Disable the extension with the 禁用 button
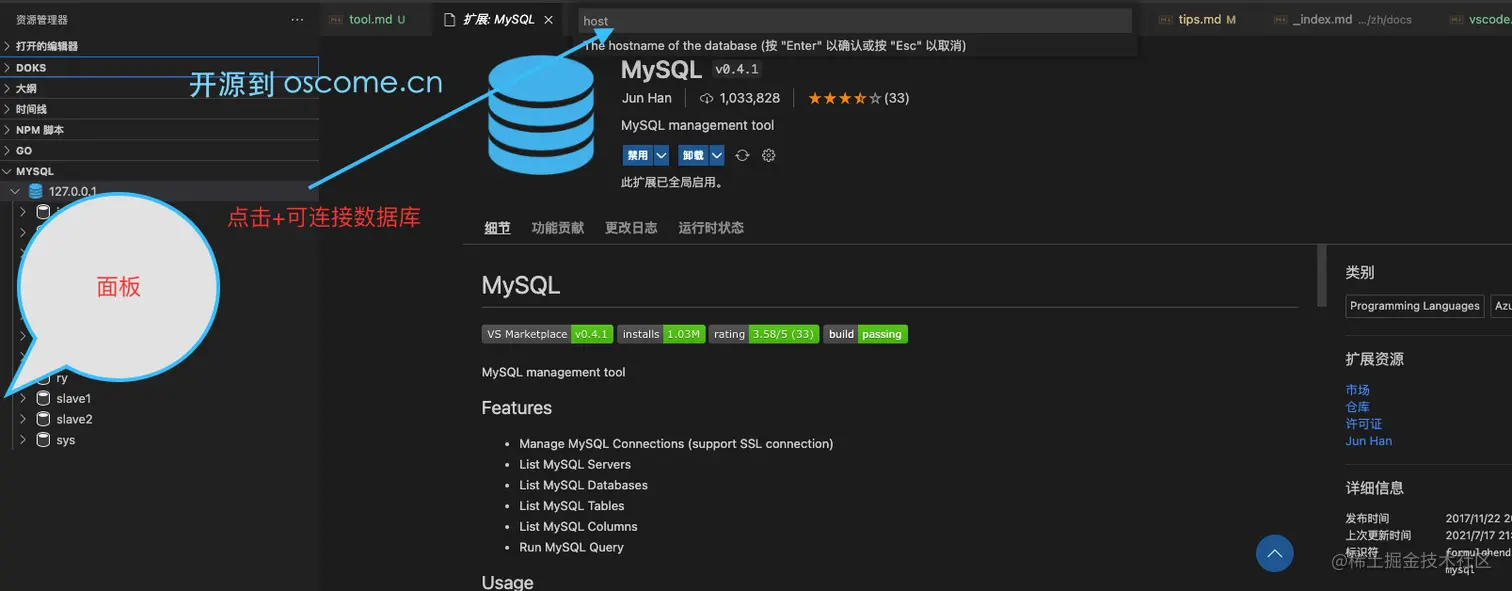 637,155
